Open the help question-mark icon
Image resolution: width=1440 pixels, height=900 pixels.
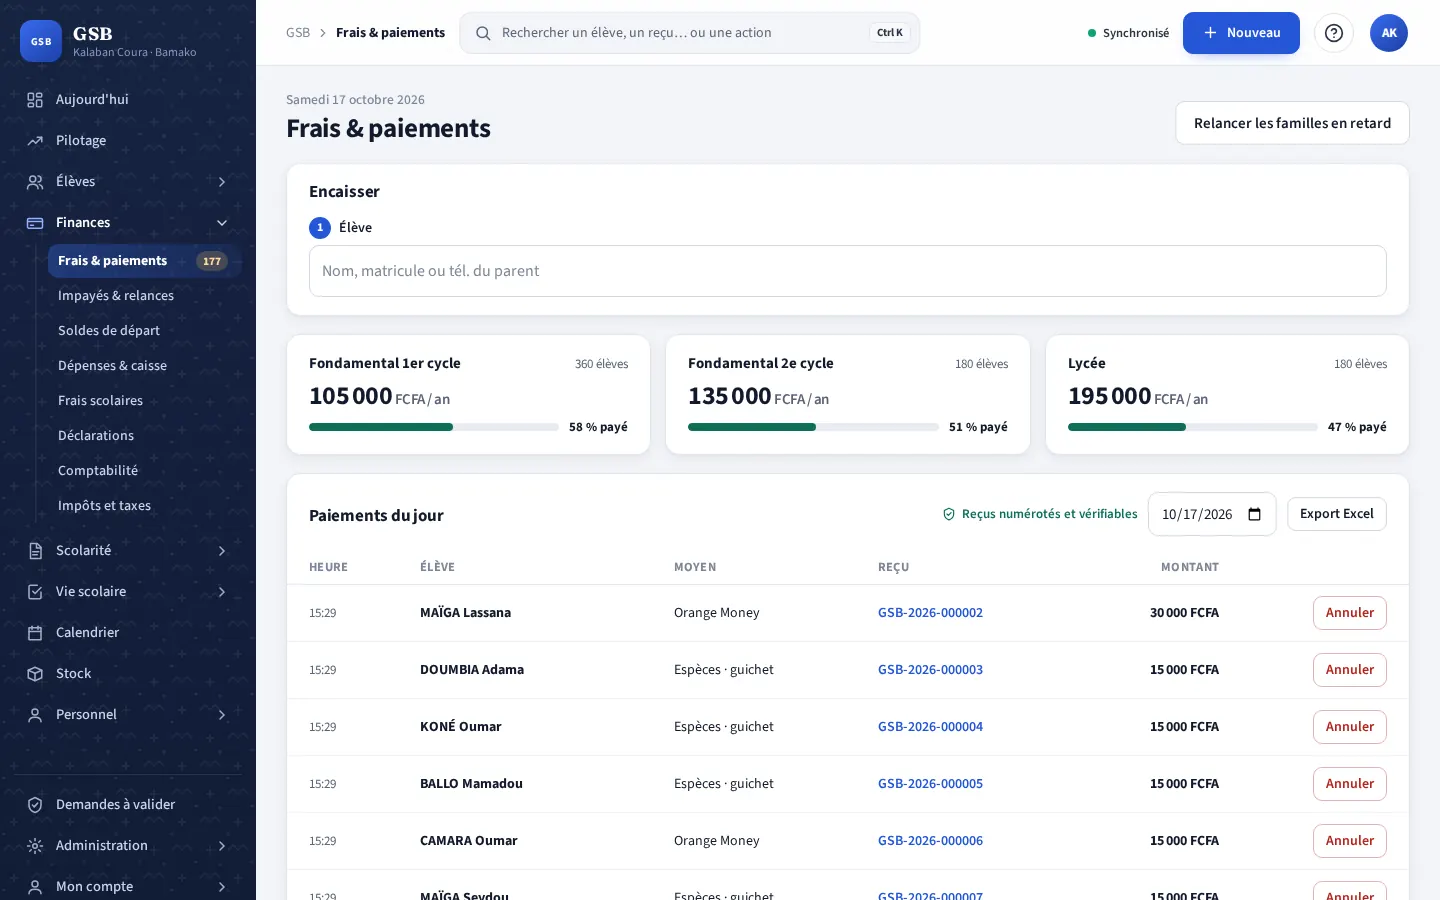pyautogui.click(x=1334, y=33)
